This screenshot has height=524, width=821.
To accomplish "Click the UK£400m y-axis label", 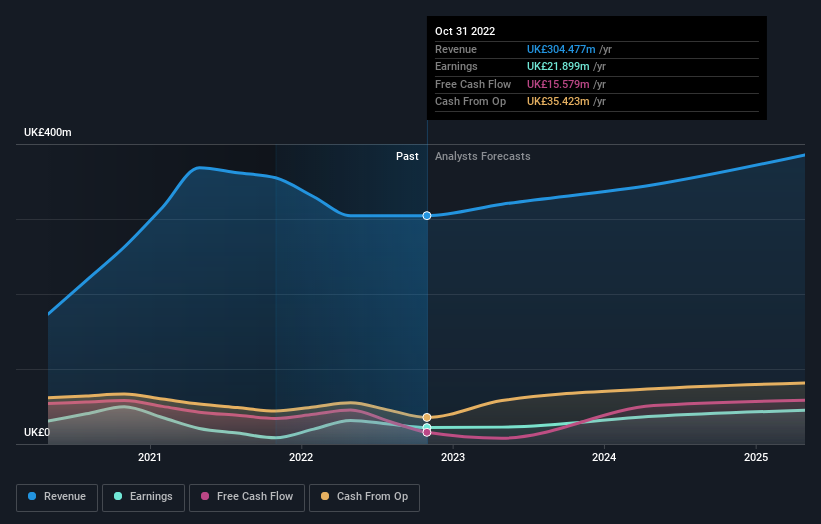I will [x=48, y=132].
